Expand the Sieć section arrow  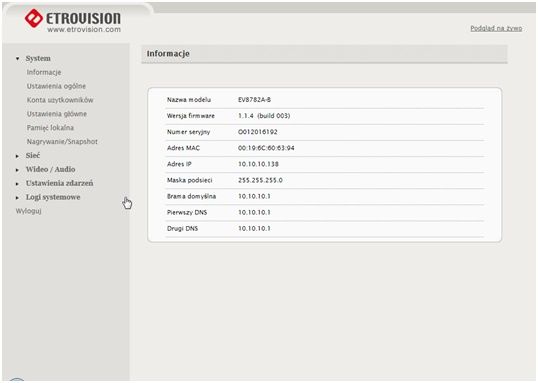point(17,156)
